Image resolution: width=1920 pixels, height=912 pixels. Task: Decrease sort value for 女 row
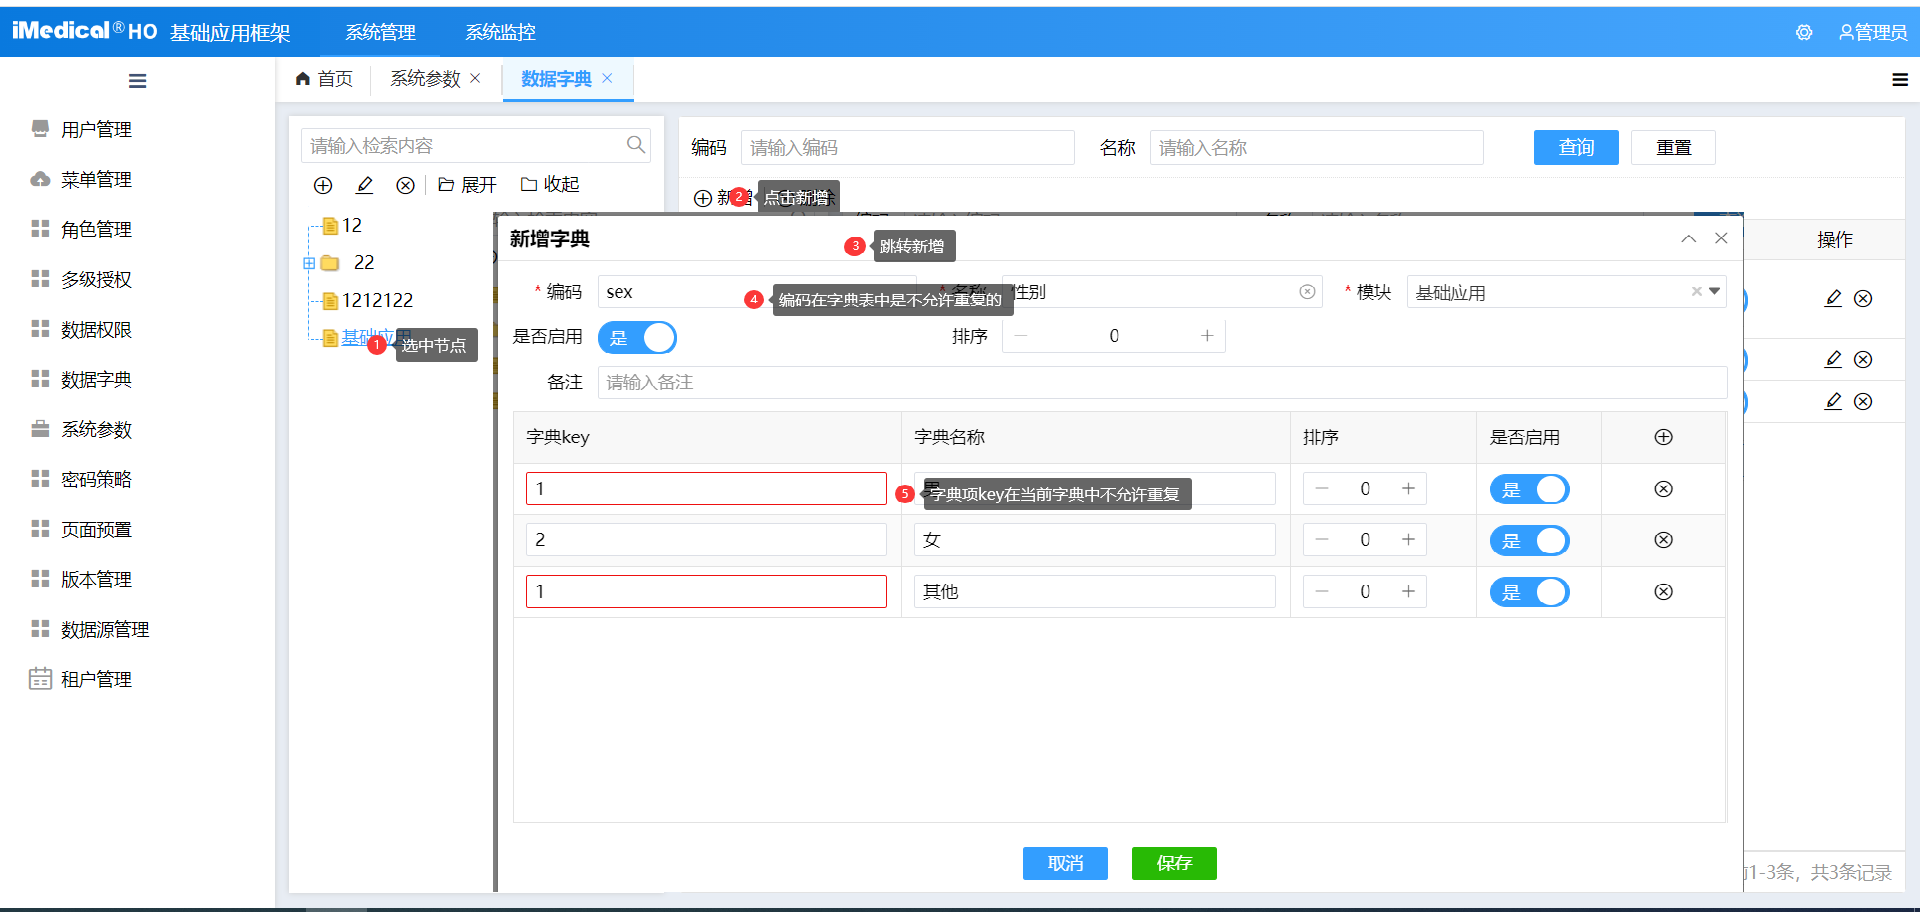[x=1322, y=540]
